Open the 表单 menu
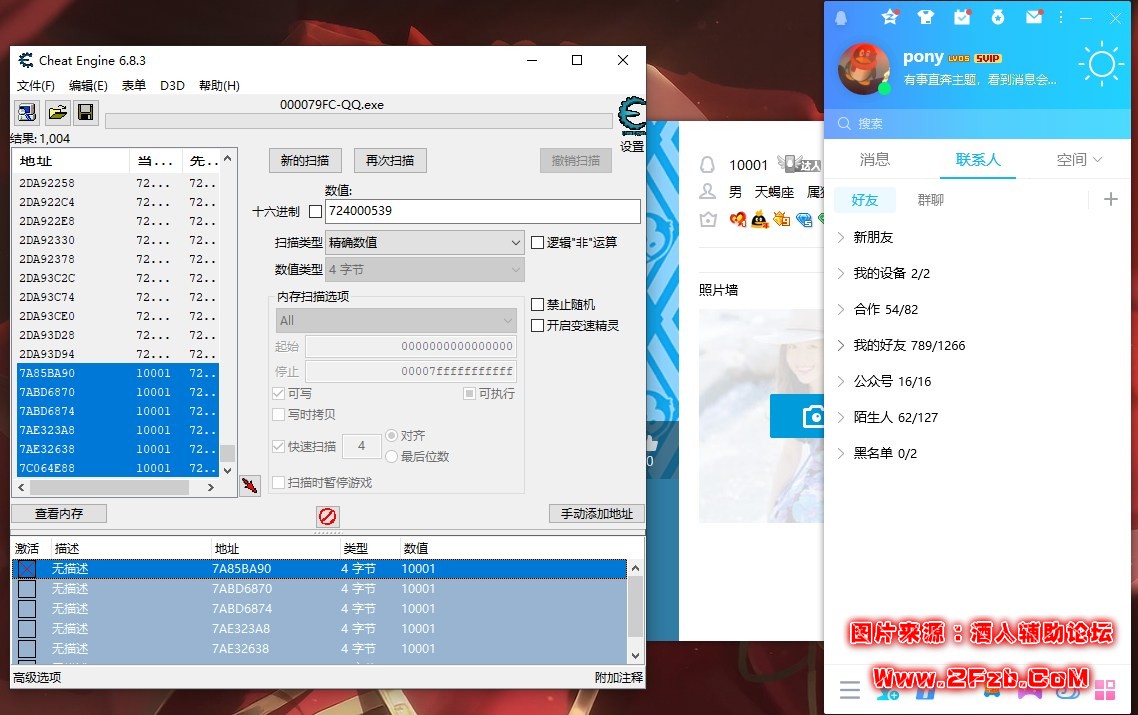 coord(134,86)
